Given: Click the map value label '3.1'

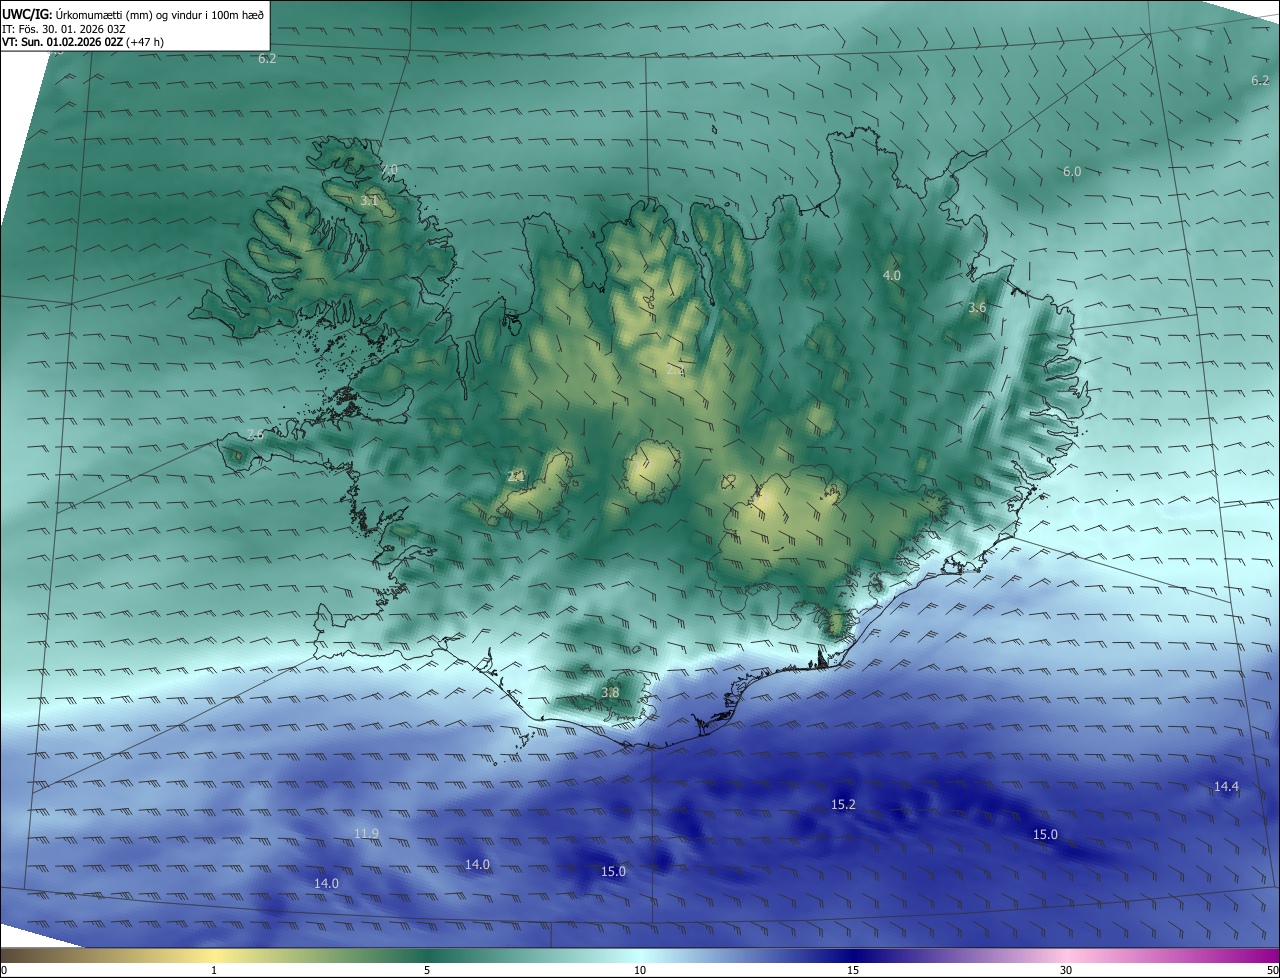Looking at the screenshot, I should coord(369,201).
